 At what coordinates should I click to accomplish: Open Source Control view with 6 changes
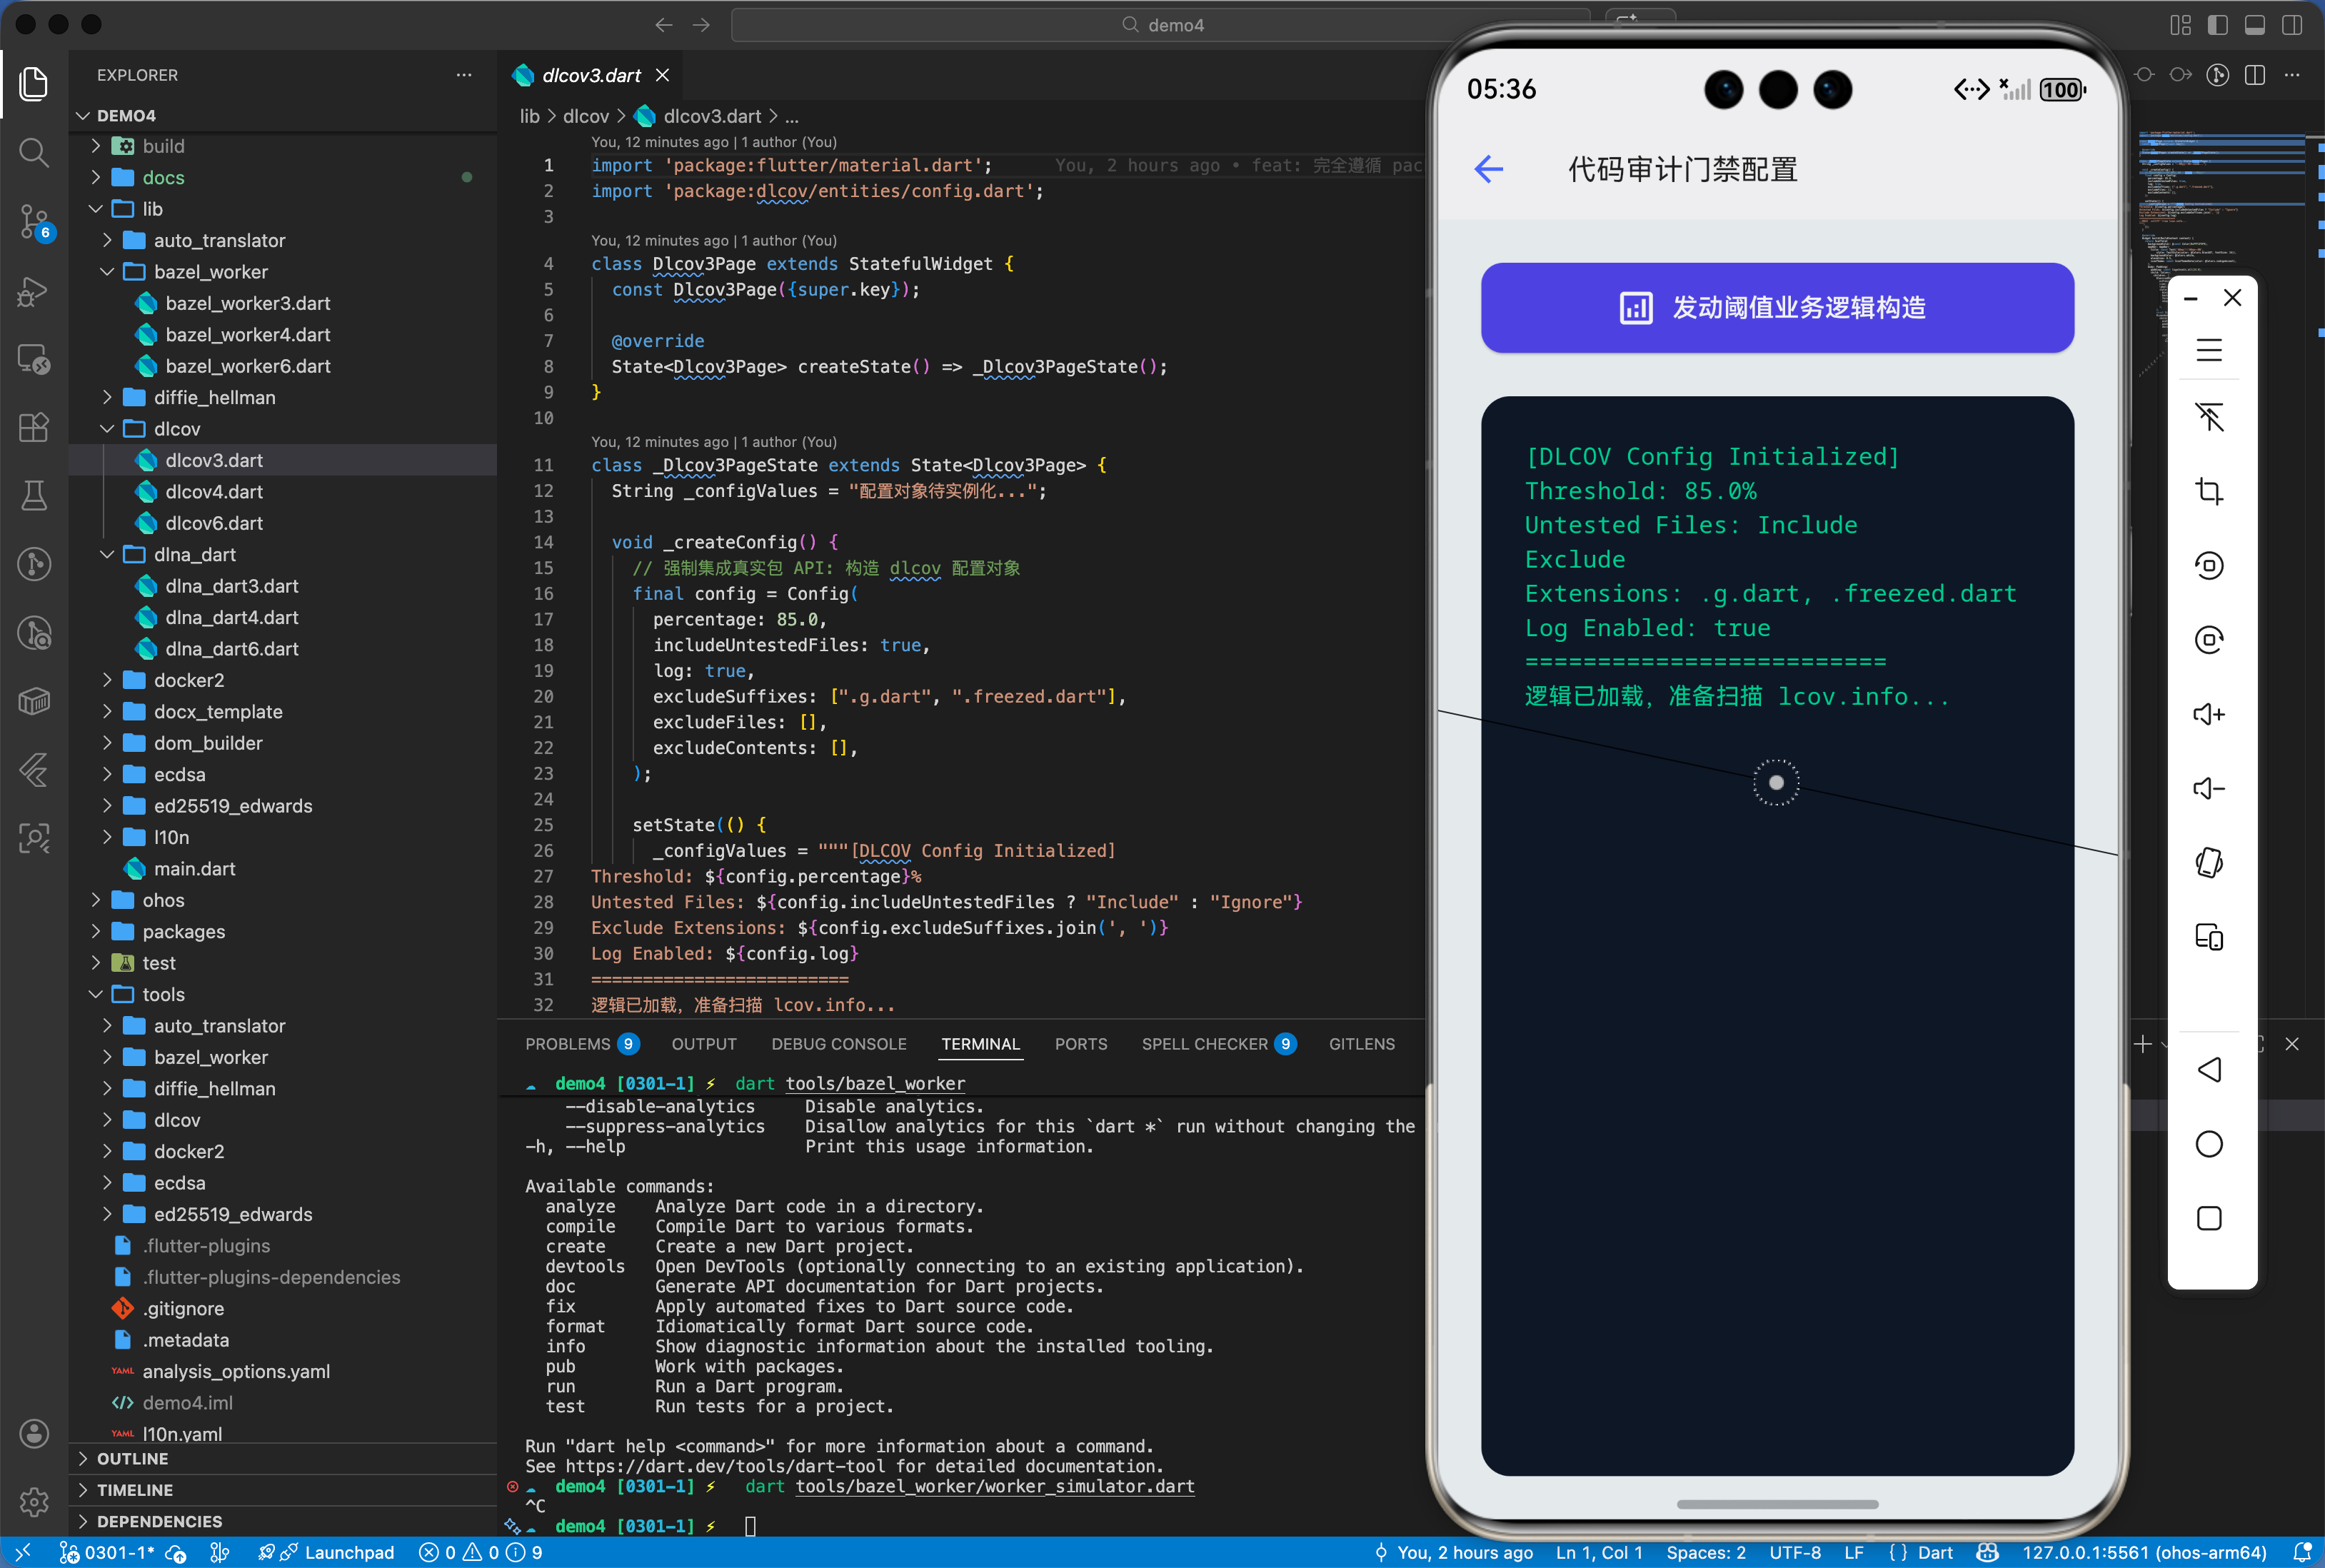(34, 221)
